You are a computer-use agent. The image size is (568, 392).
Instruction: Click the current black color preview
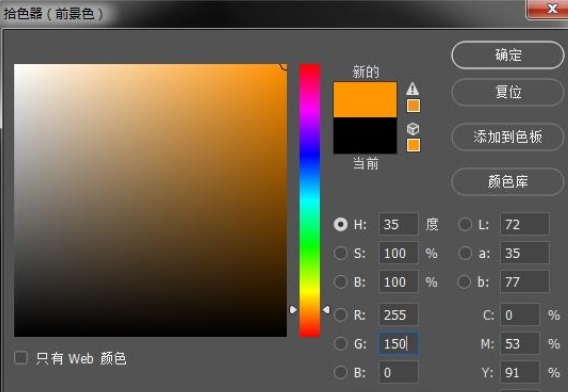pos(365,135)
